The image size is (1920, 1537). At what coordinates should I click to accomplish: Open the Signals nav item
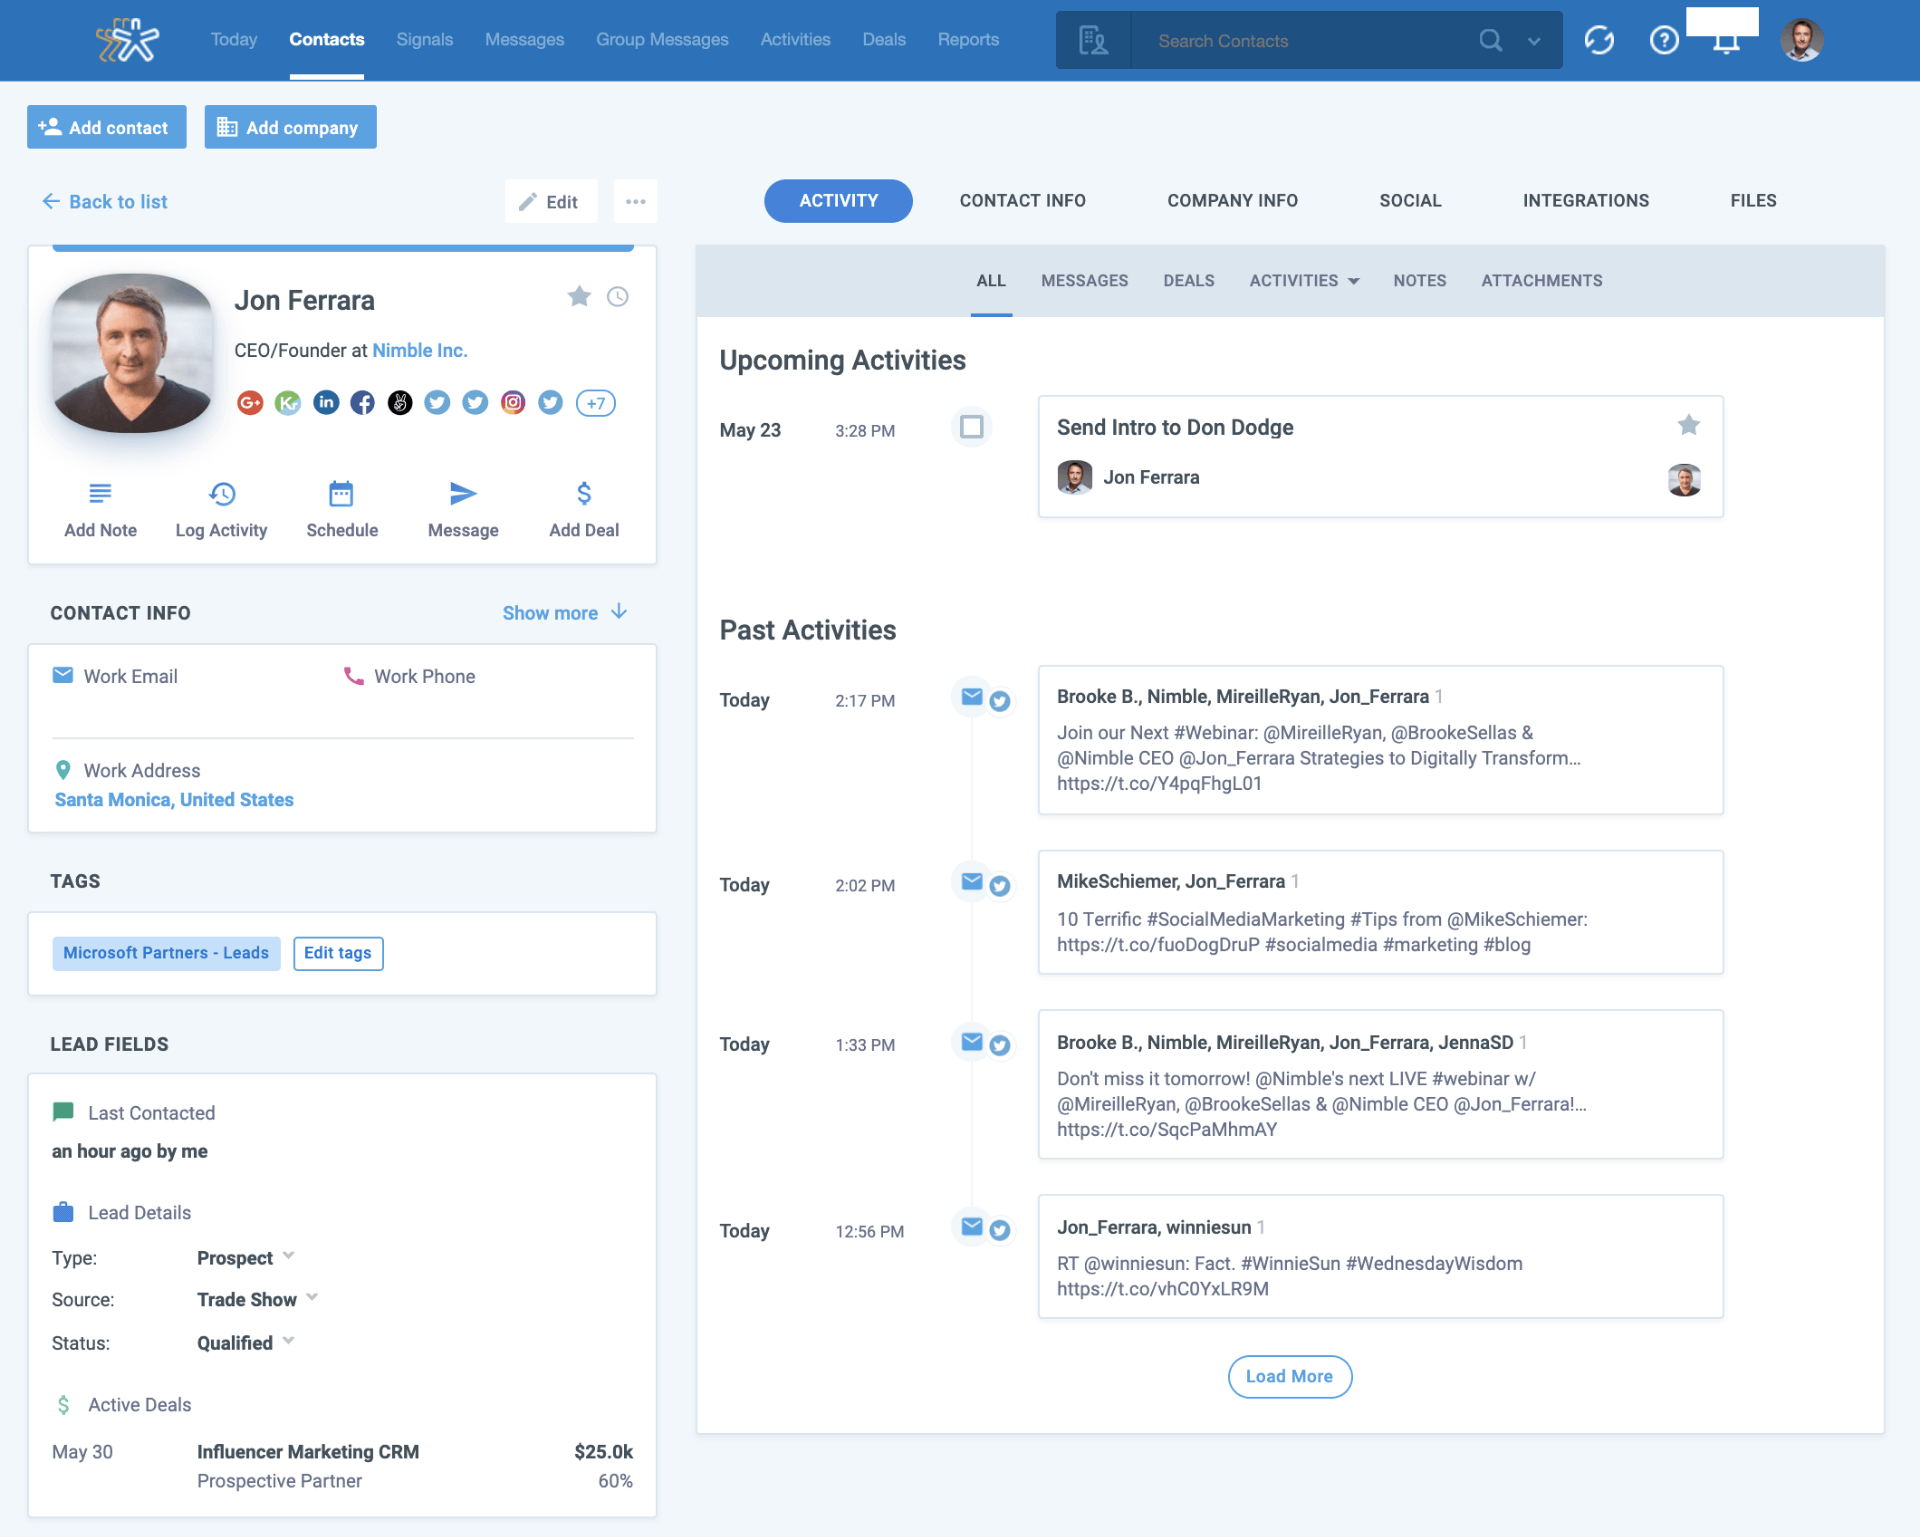425,40
